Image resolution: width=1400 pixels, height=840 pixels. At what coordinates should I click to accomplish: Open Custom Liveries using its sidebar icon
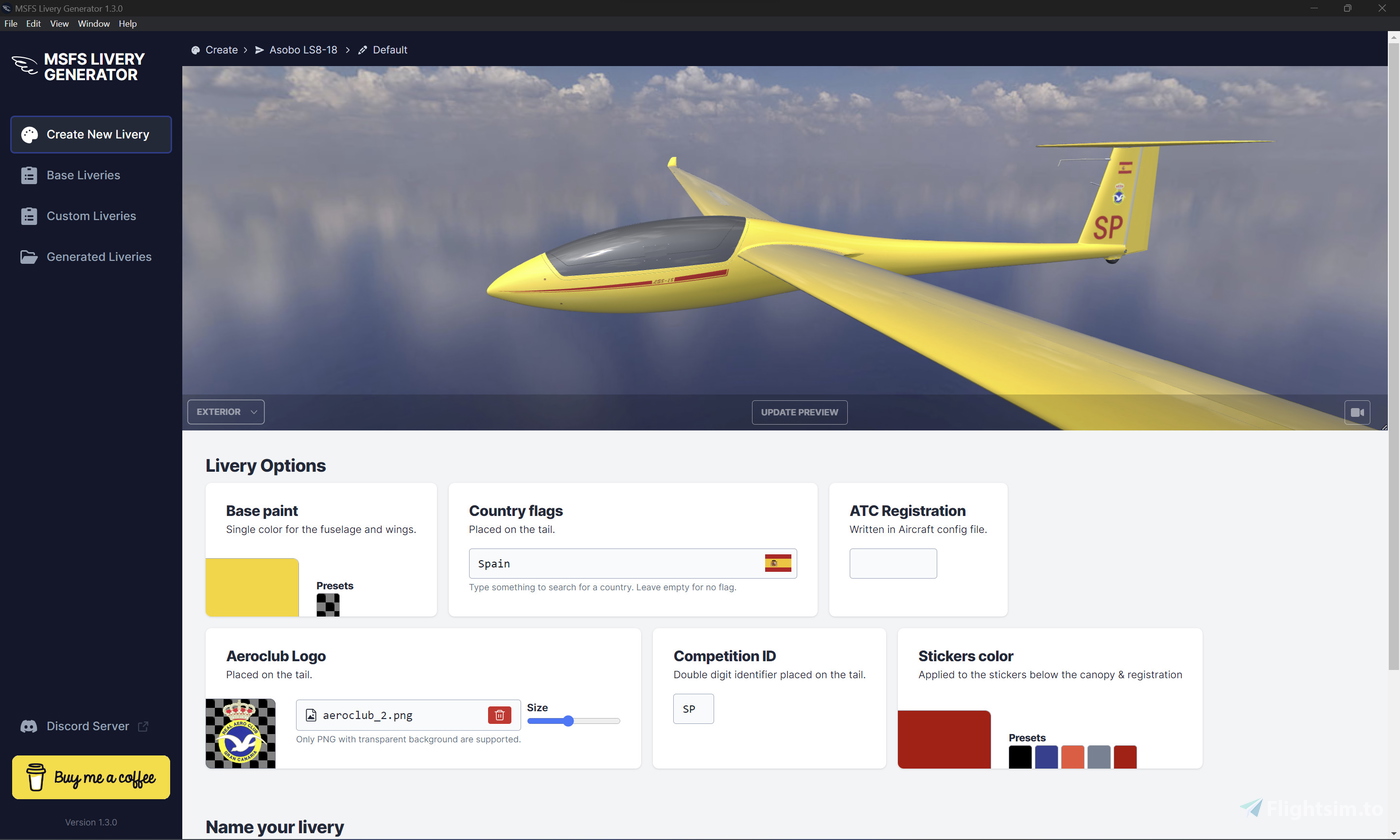pos(29,216)
